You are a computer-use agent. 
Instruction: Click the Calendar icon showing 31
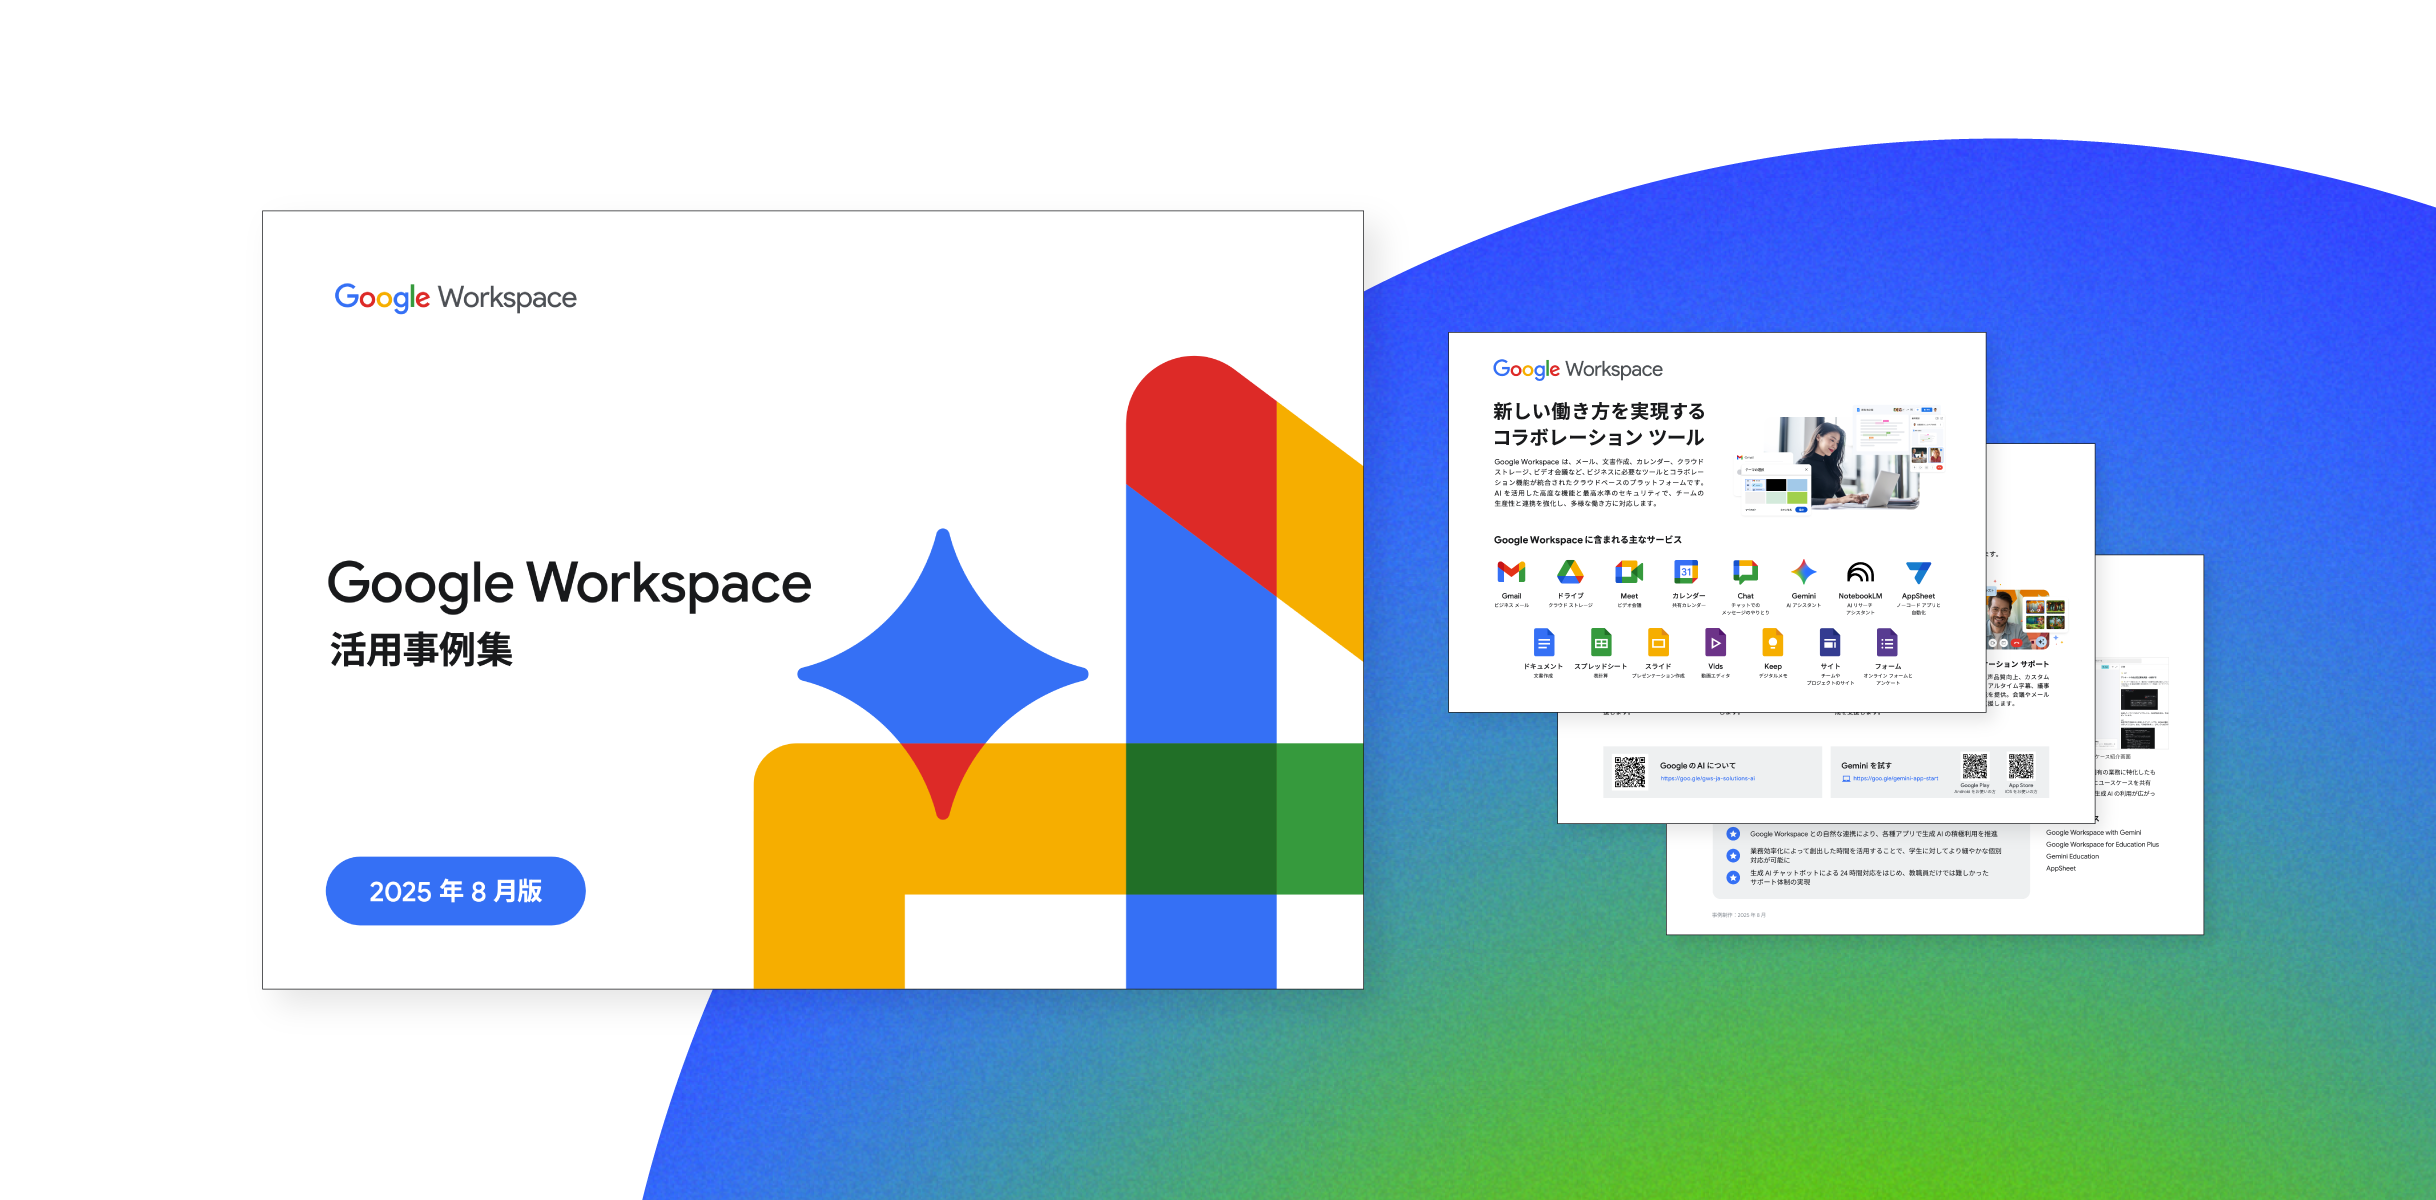[x=1687, y=571]
